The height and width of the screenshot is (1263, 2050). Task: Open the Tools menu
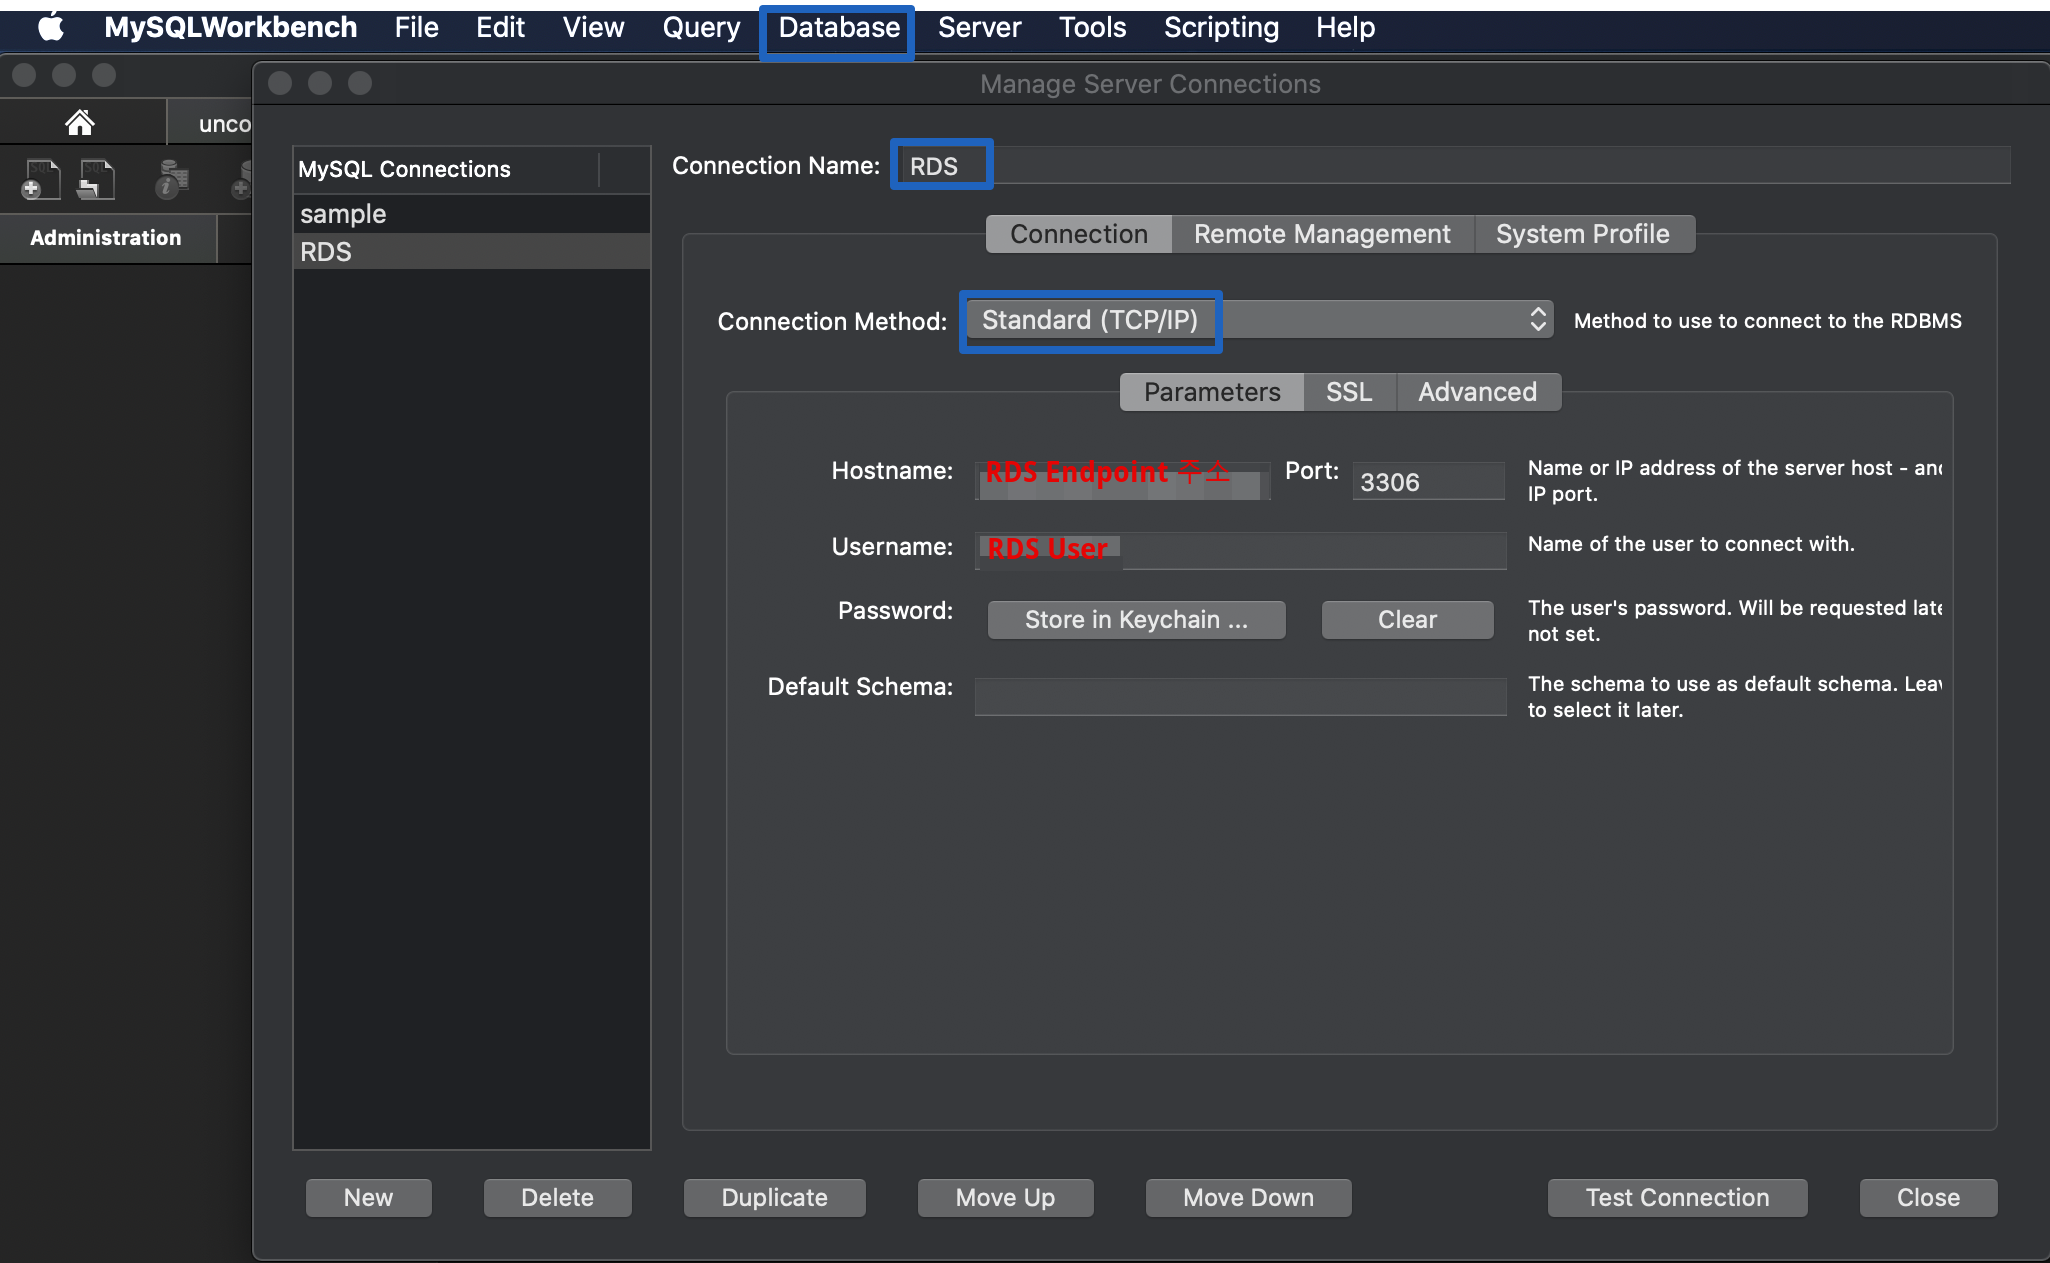point(1092,27)
